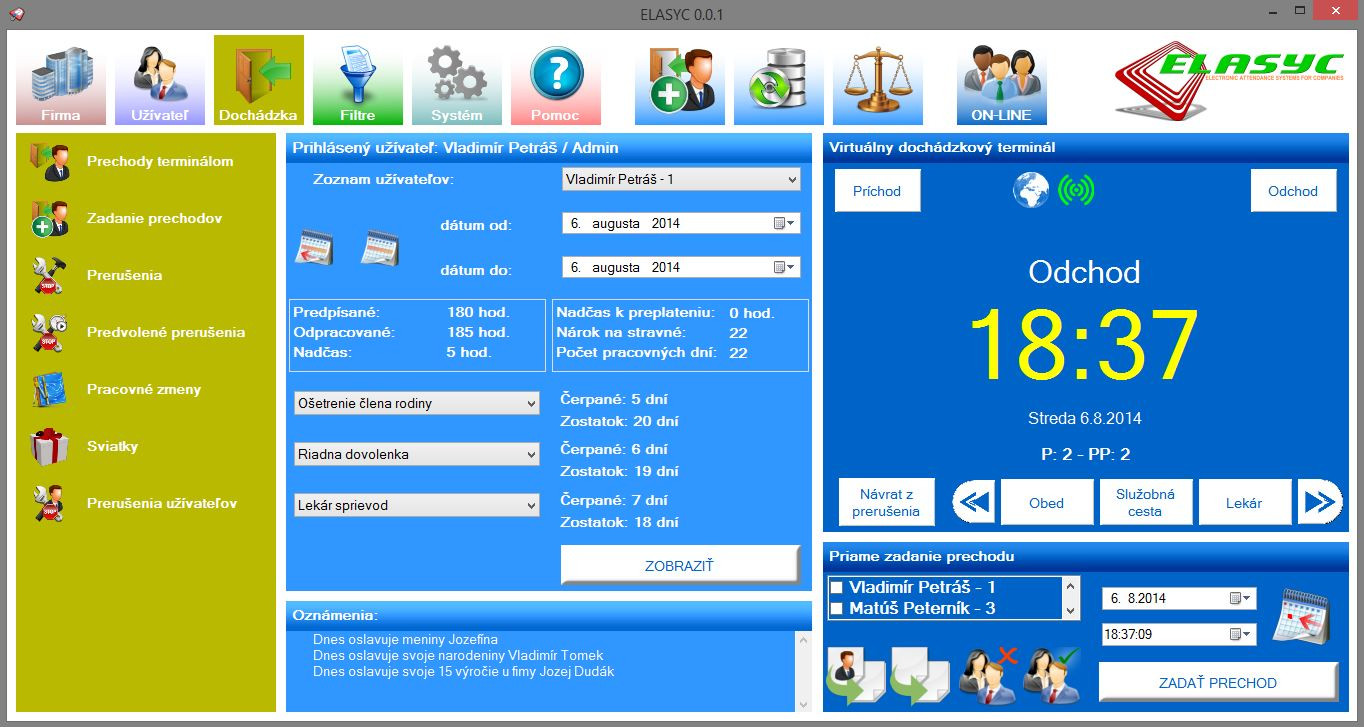Expand the Riadna dovolenka dropdown

click(x=417, y=455)
